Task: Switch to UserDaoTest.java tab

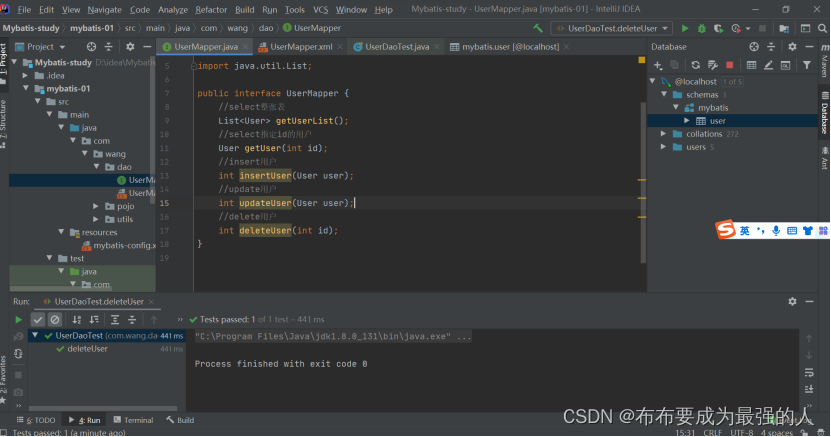Action: (x=397, y=47)
